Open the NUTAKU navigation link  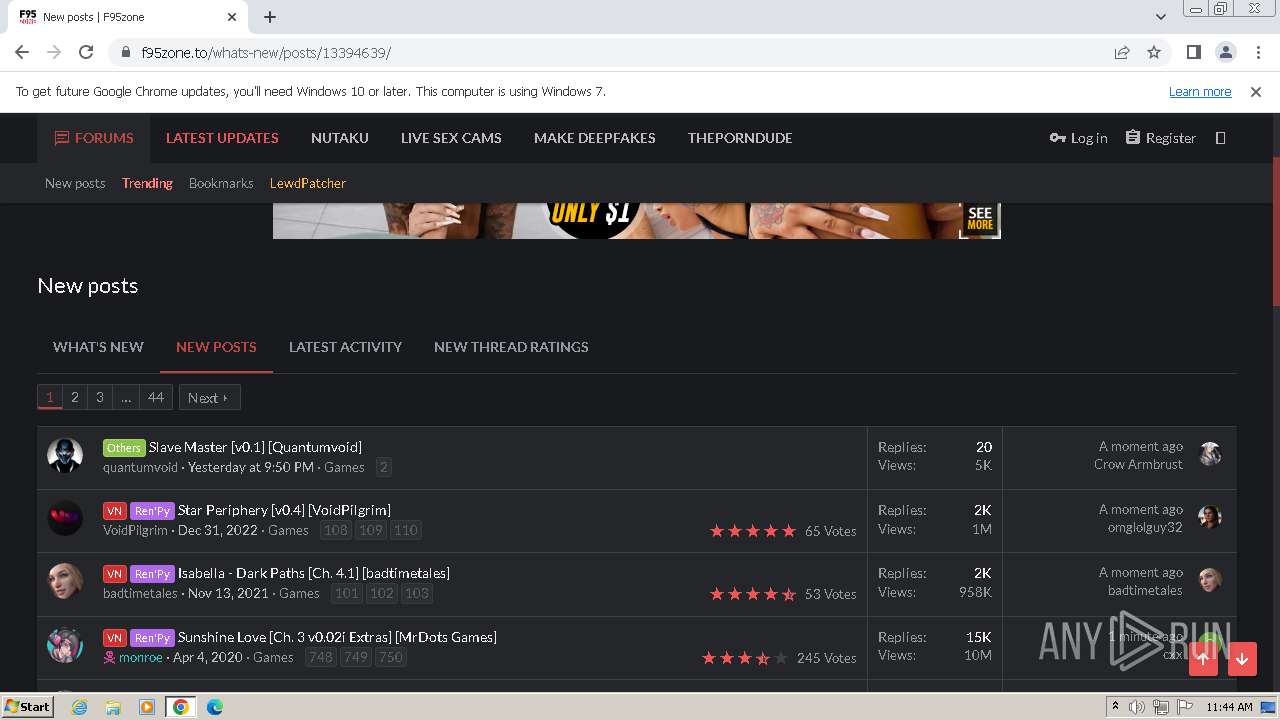[x=340, y=138]
